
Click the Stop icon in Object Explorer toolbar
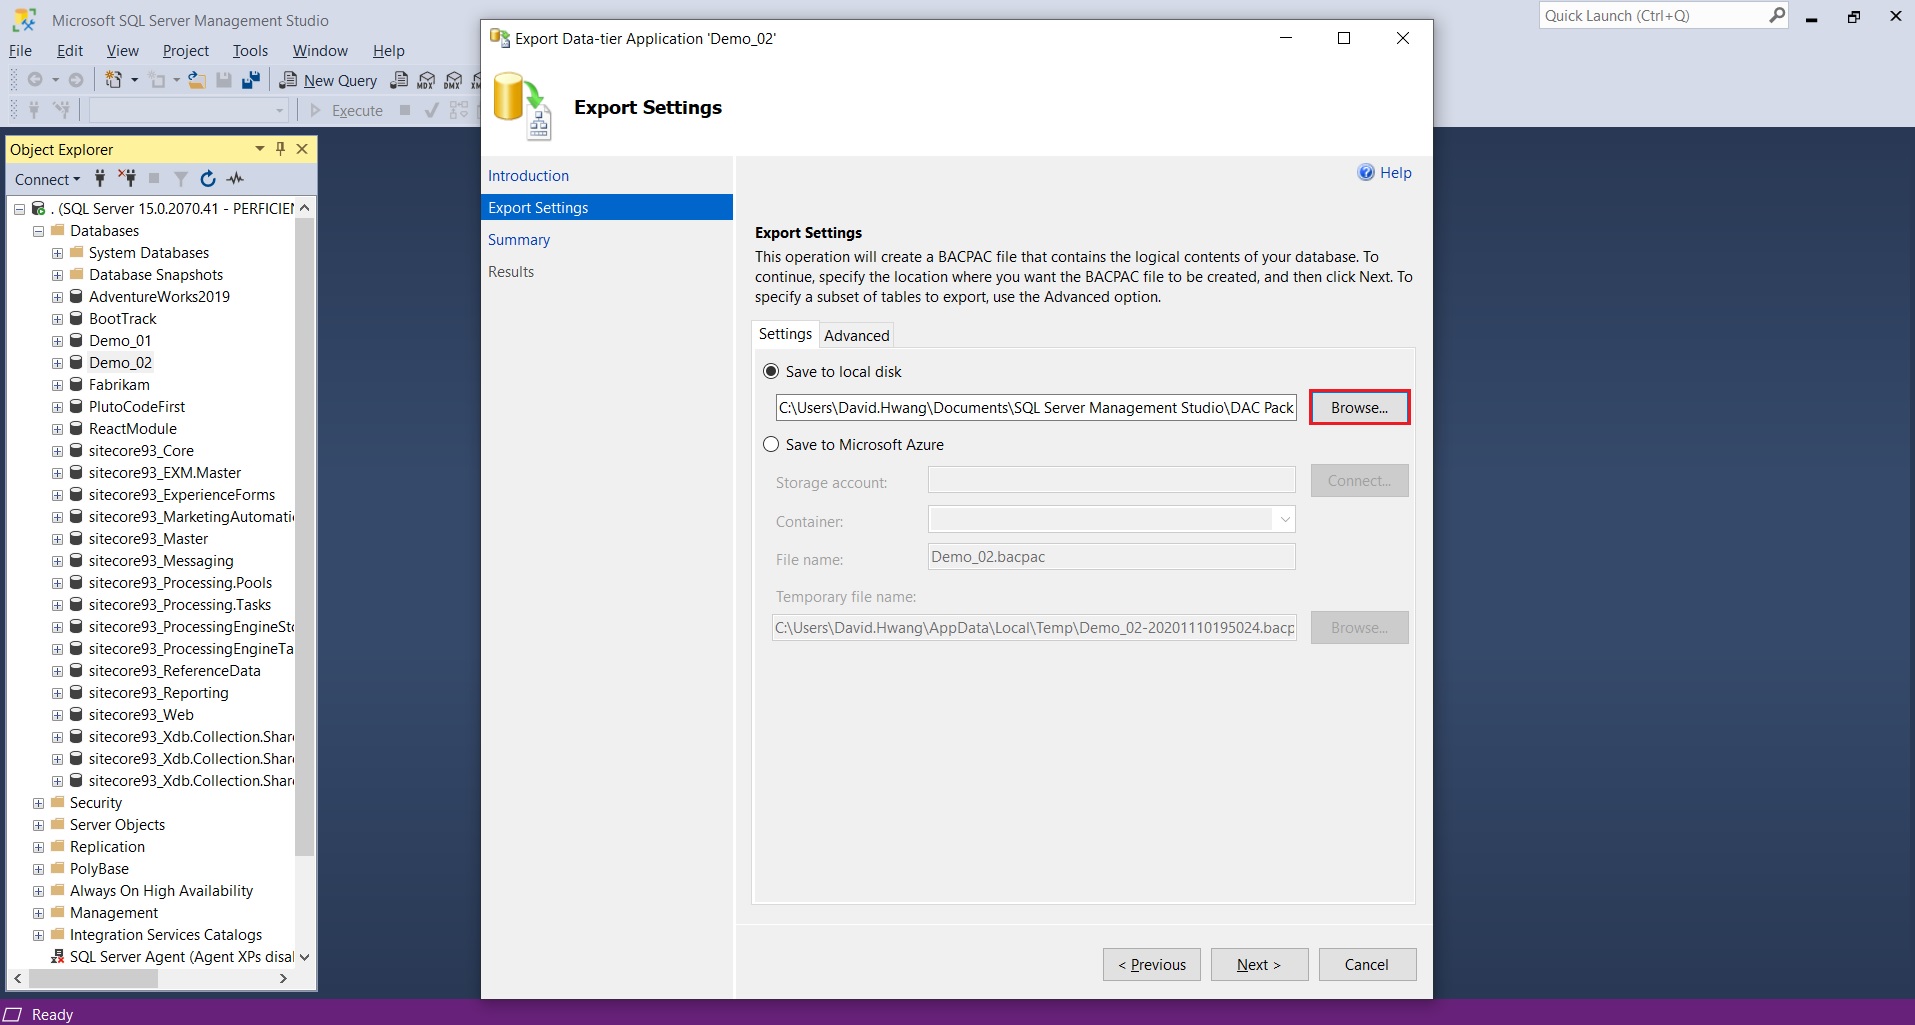coord(154,179)
